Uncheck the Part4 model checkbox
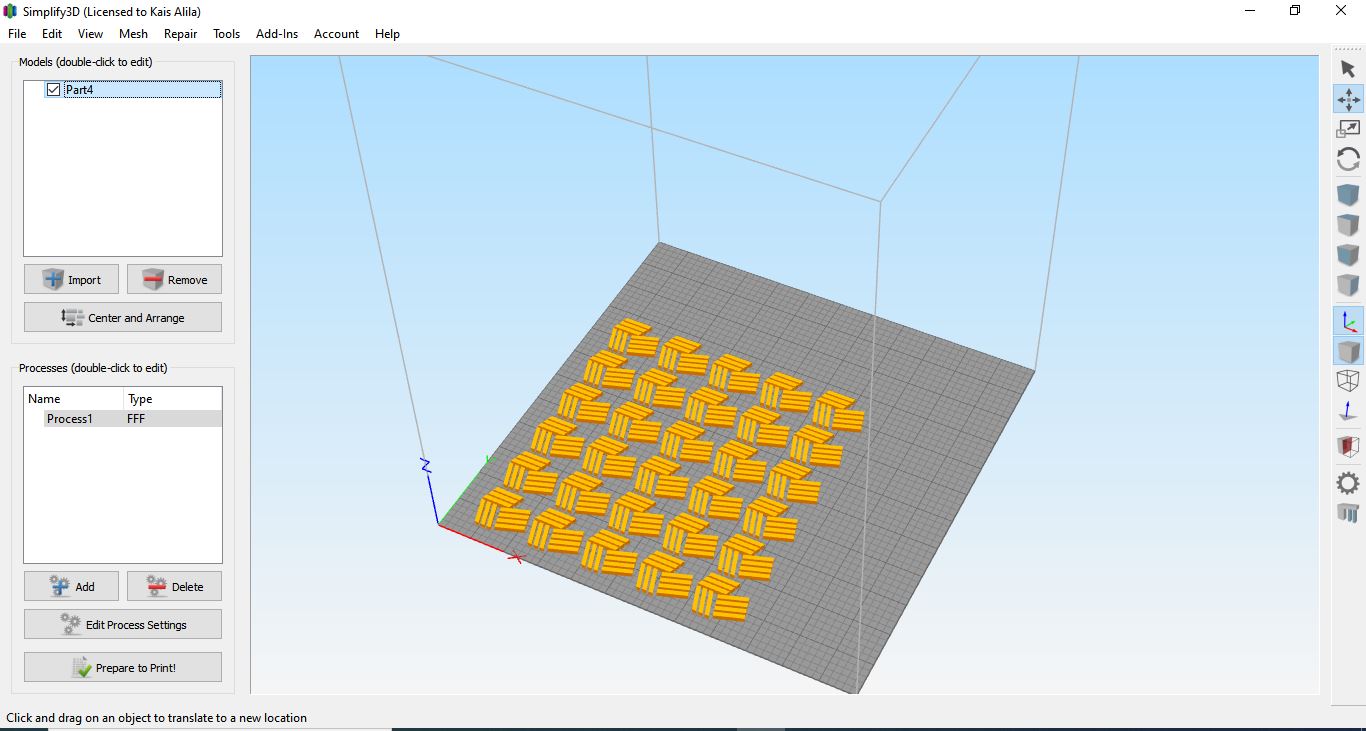Image resolution: width=1366 pixels, height=731 pixels. 53,90
